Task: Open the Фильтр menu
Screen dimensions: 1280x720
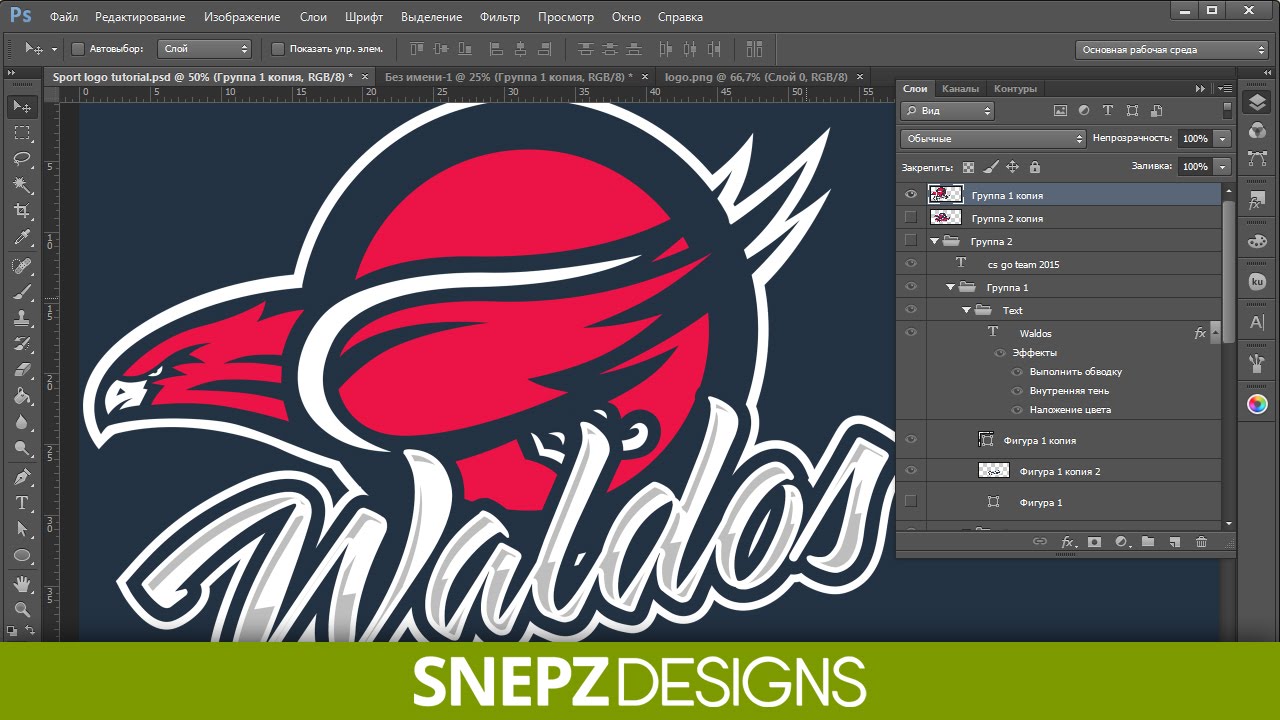Action: tap(499, 17)
